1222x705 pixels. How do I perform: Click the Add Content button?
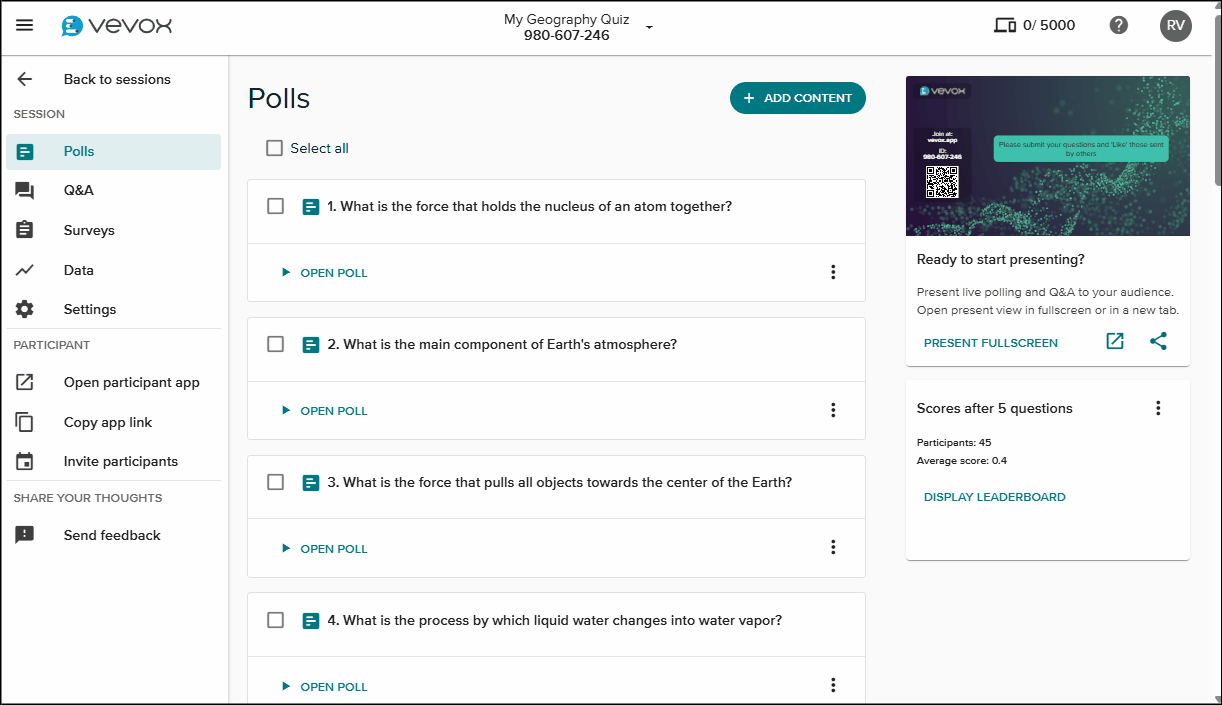[797, 98]
